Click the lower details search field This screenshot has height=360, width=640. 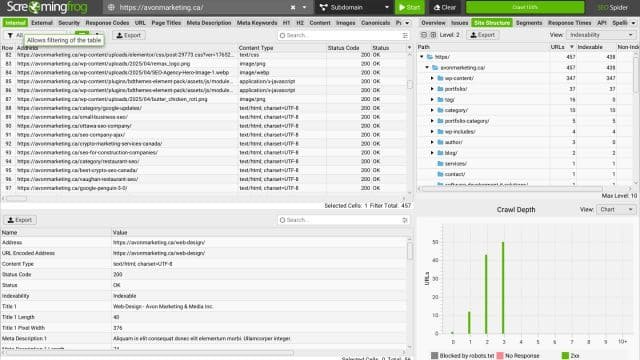(x=342, y=220)
